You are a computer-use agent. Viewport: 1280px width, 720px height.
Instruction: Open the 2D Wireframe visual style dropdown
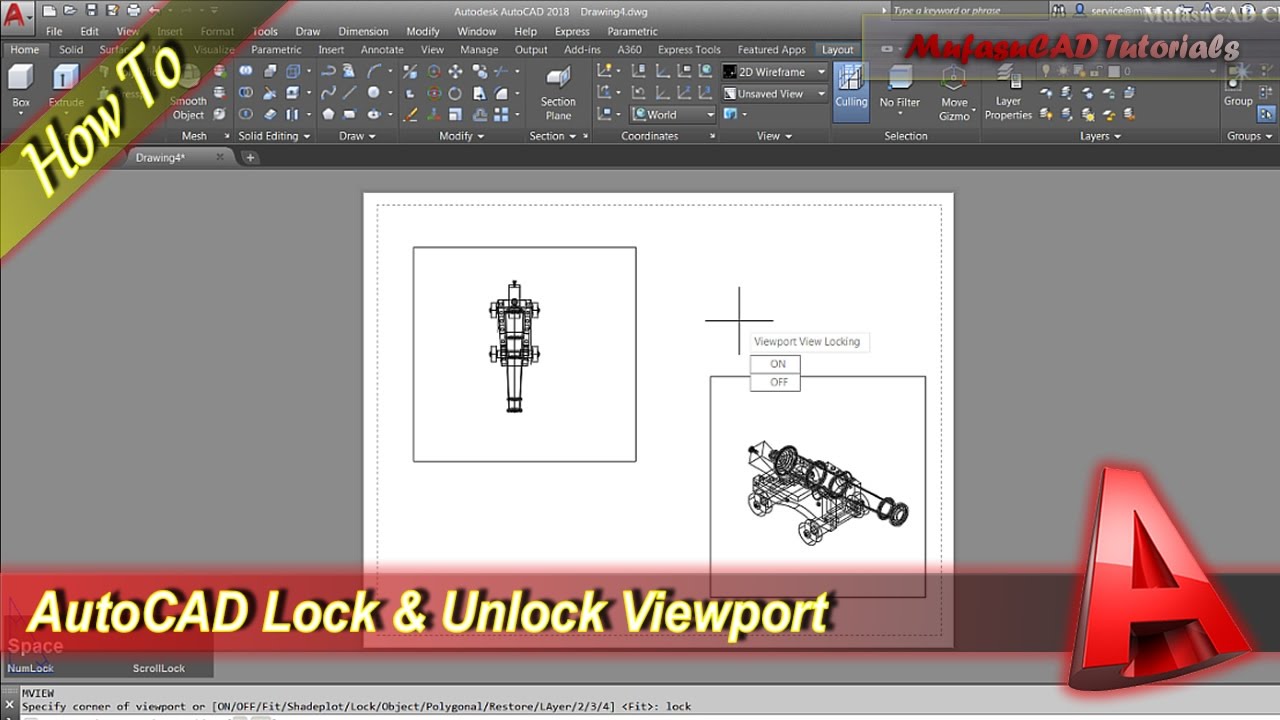[775, 72]
